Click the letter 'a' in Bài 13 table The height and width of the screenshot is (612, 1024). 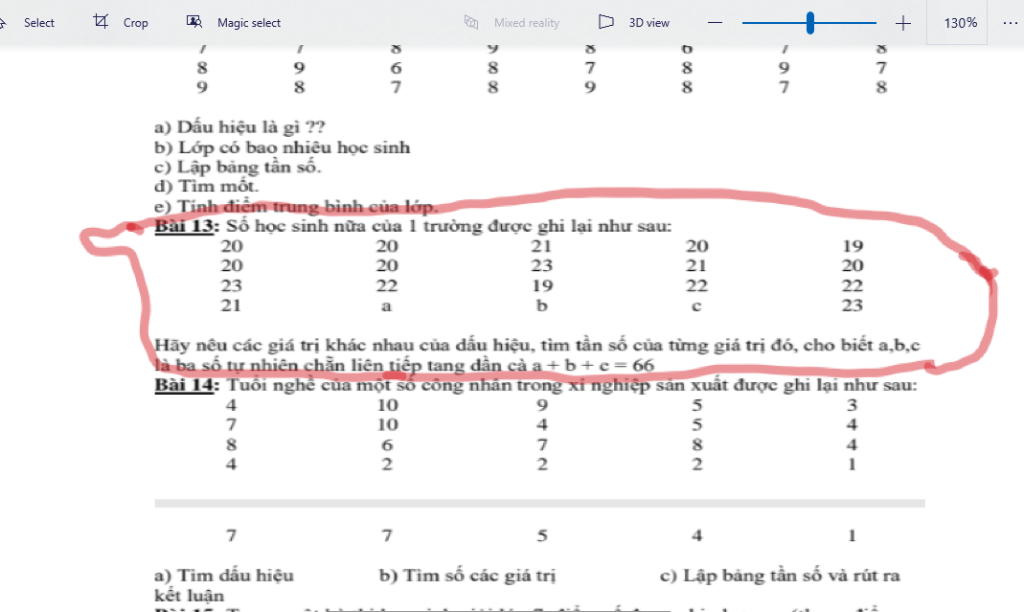coord(386,306)
